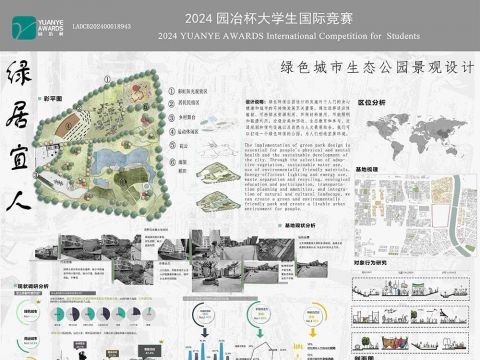The width and height of the screenshot is (480, 360).
Task: Click the green square bullet before 基地现状分析
Action: pyautogui.click(x=280, y=226)
